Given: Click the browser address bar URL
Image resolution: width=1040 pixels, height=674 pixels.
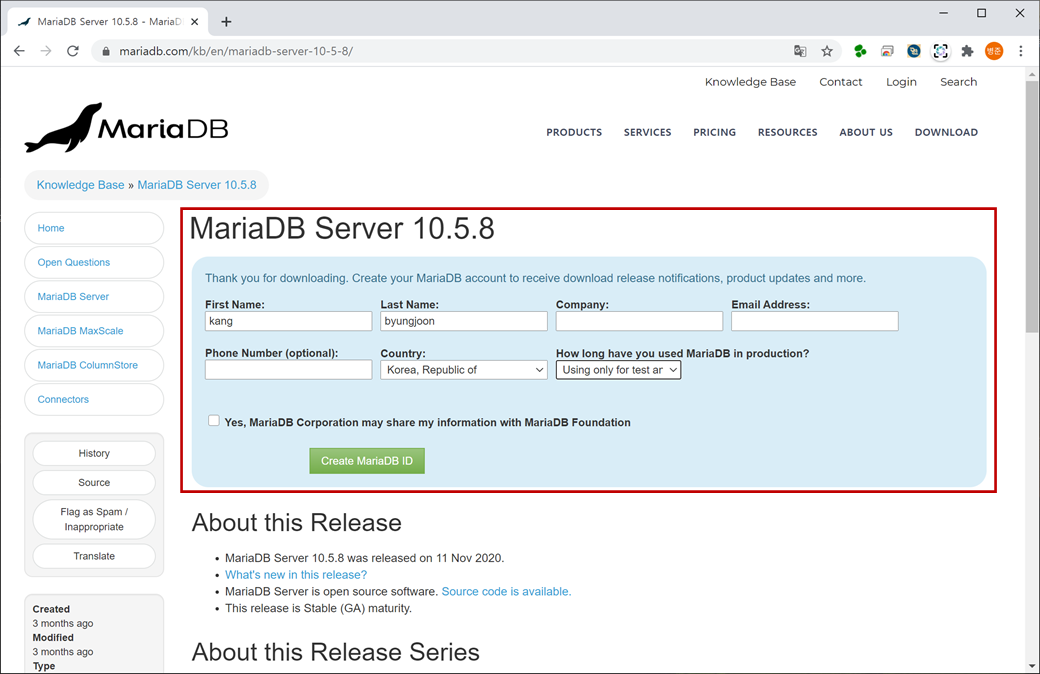Looking at the screenshot, I should pyautogui.click(x=236, y=51).
